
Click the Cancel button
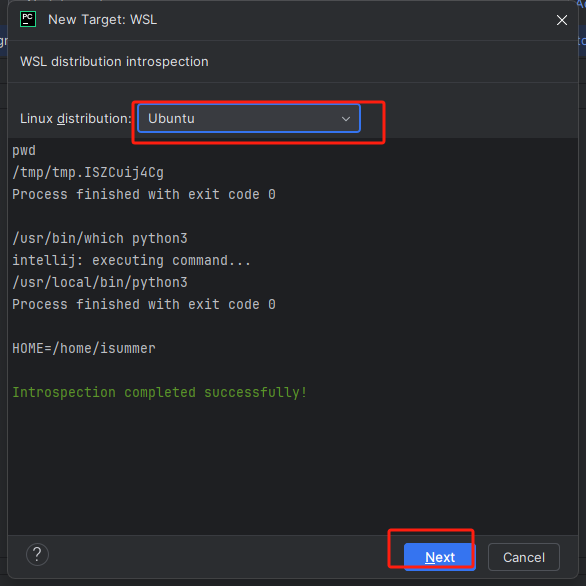click(524, 557)
